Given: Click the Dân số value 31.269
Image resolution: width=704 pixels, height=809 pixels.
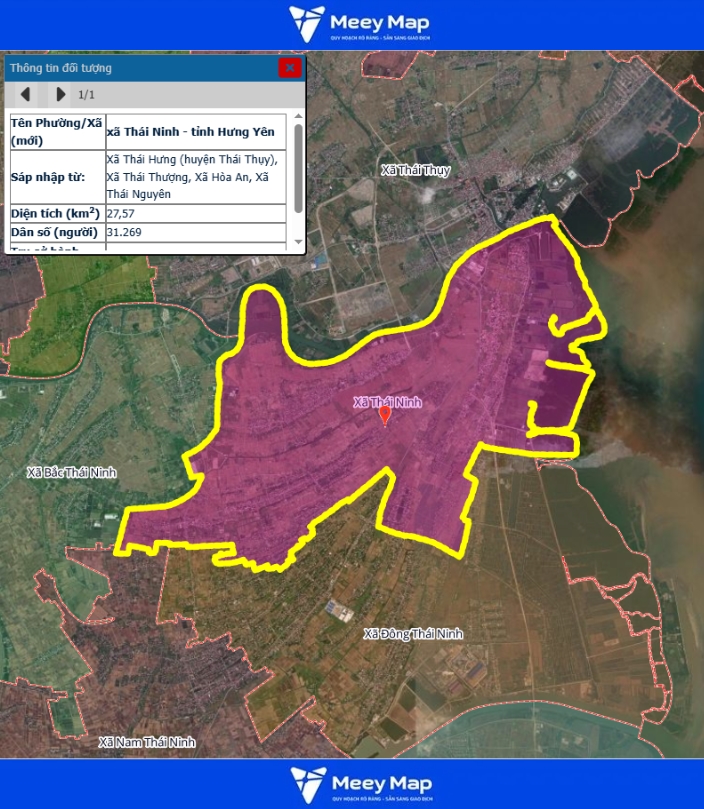Looking at the screenshot, I should tap(124, 233).
